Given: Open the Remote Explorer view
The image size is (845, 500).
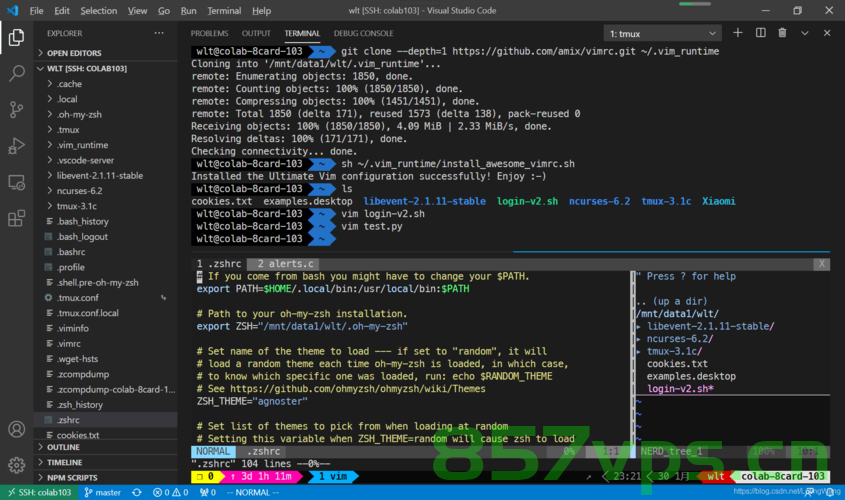Looking at the screenshot, I should tap(16, 183).
